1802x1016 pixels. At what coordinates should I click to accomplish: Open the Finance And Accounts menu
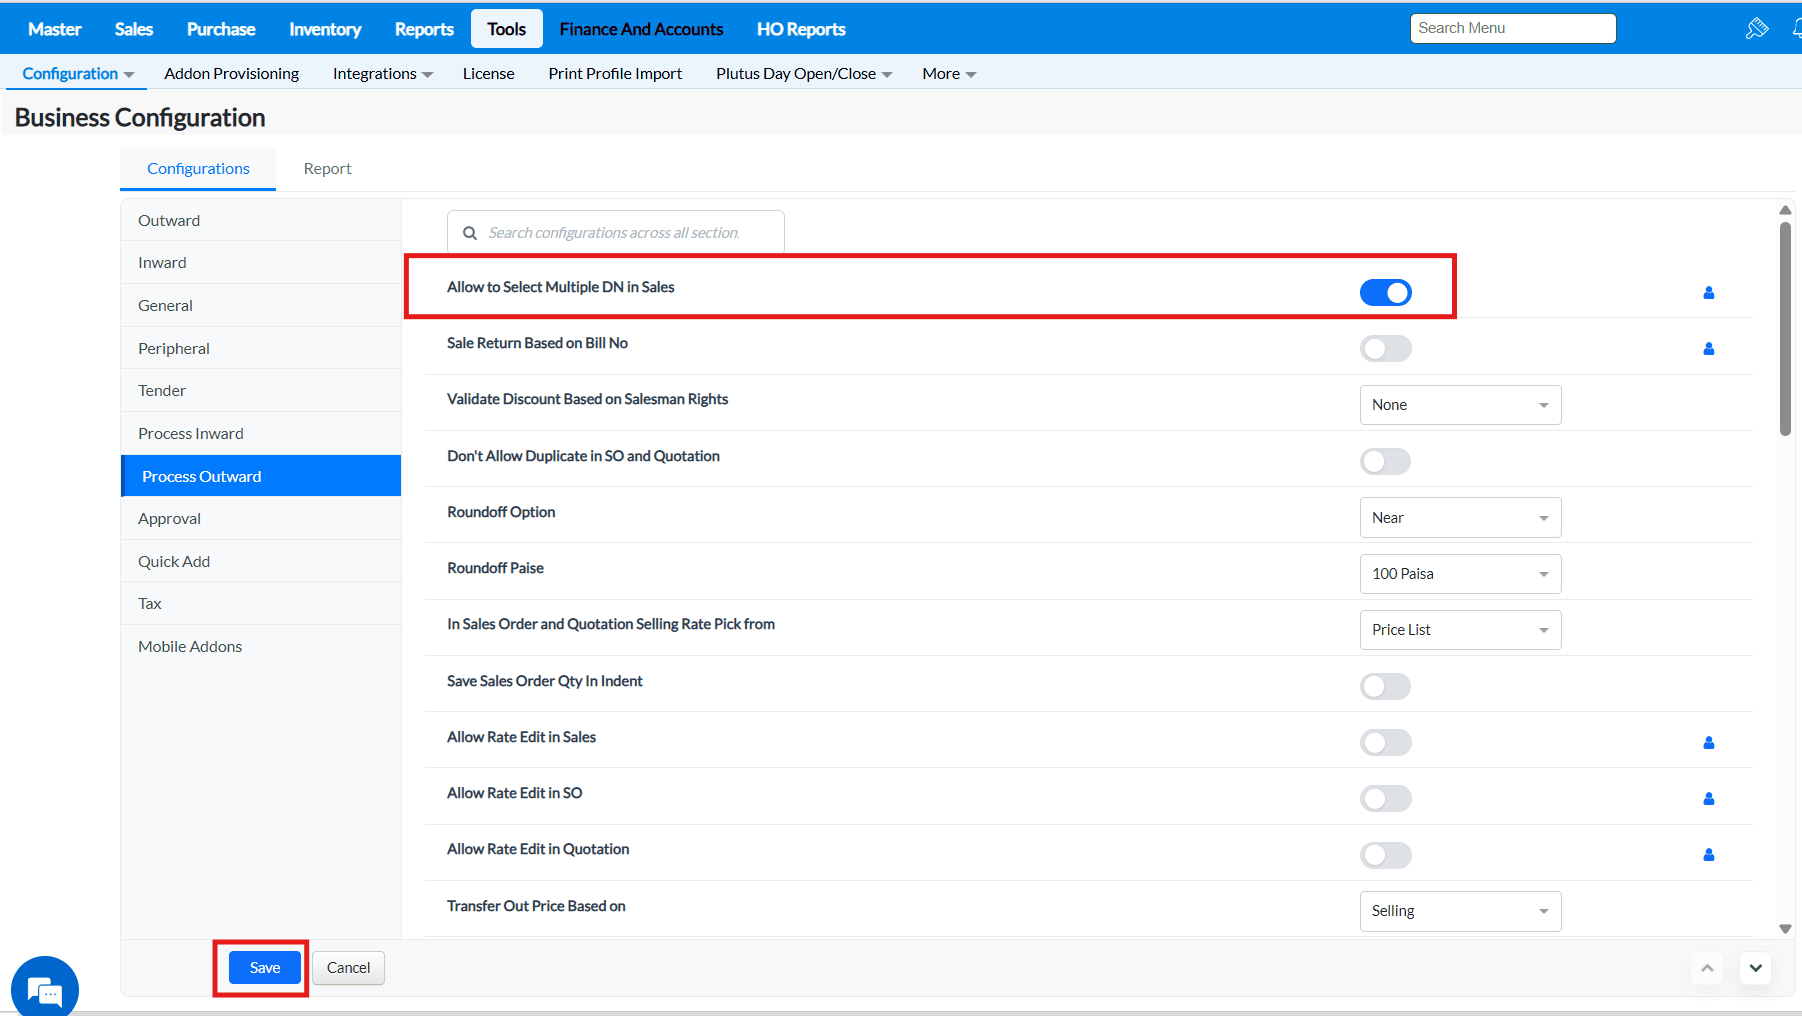click(x=641, y=29)
